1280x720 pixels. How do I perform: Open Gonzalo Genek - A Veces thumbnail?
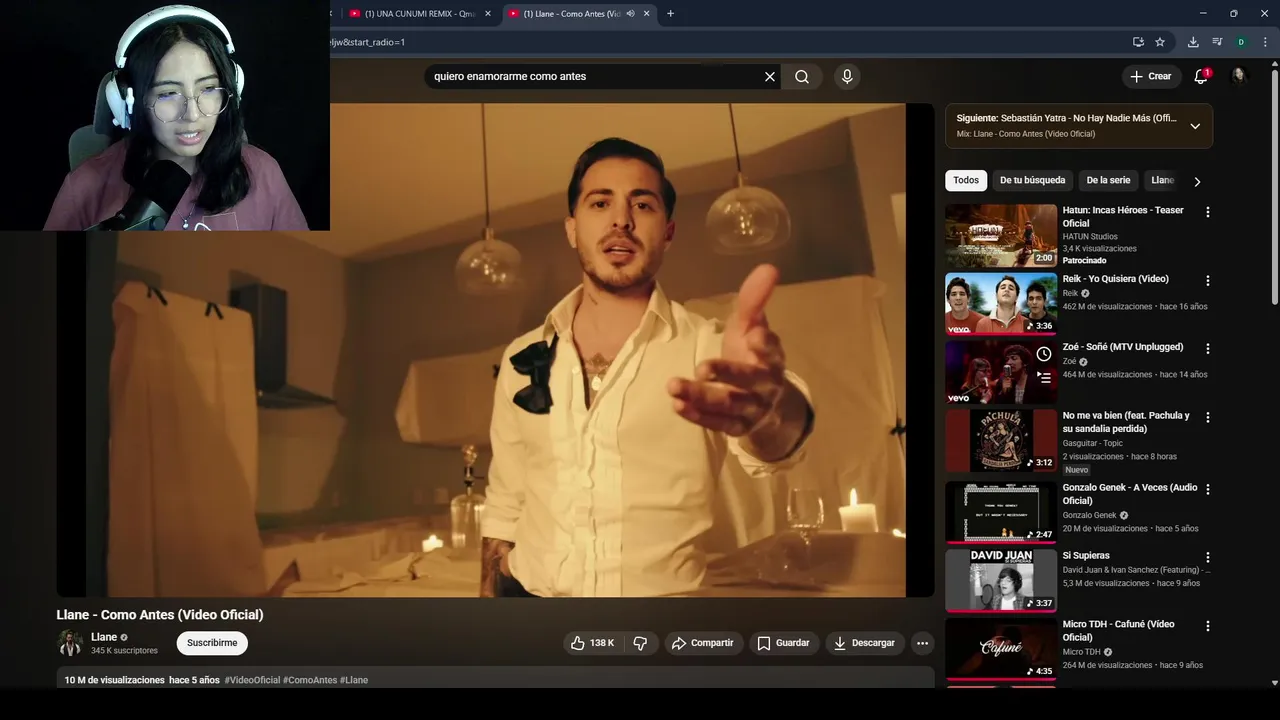(1001, 512)
